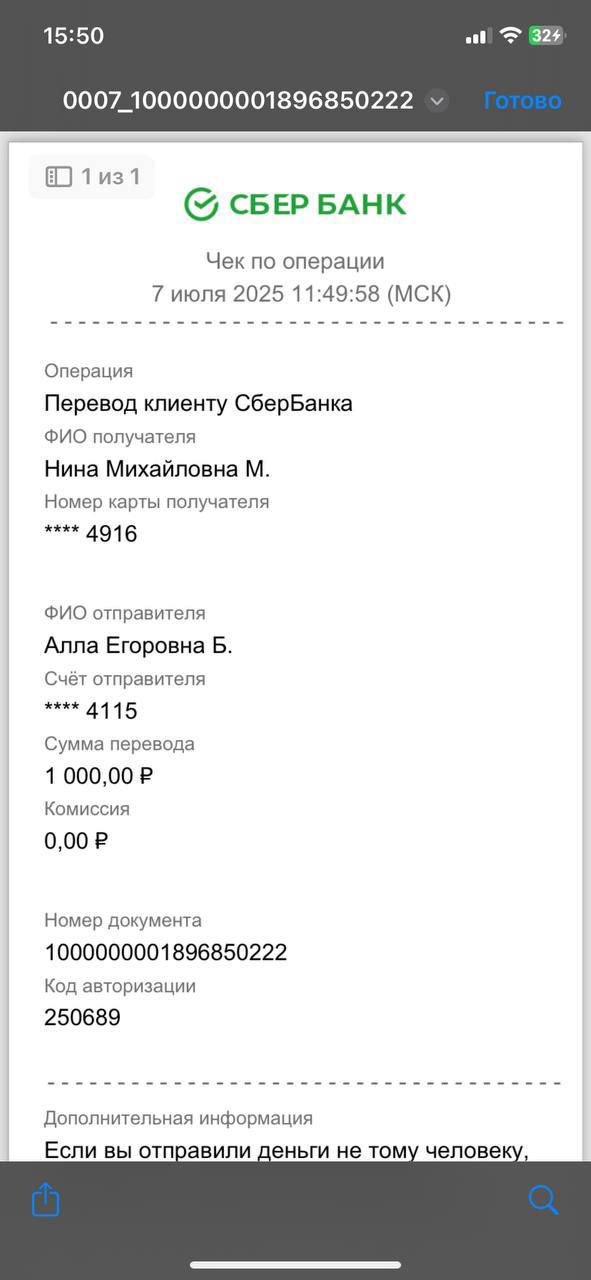591x1280 pixels.
Task: Tap the recipient card number **** 4916
Action: coord(91,534)
